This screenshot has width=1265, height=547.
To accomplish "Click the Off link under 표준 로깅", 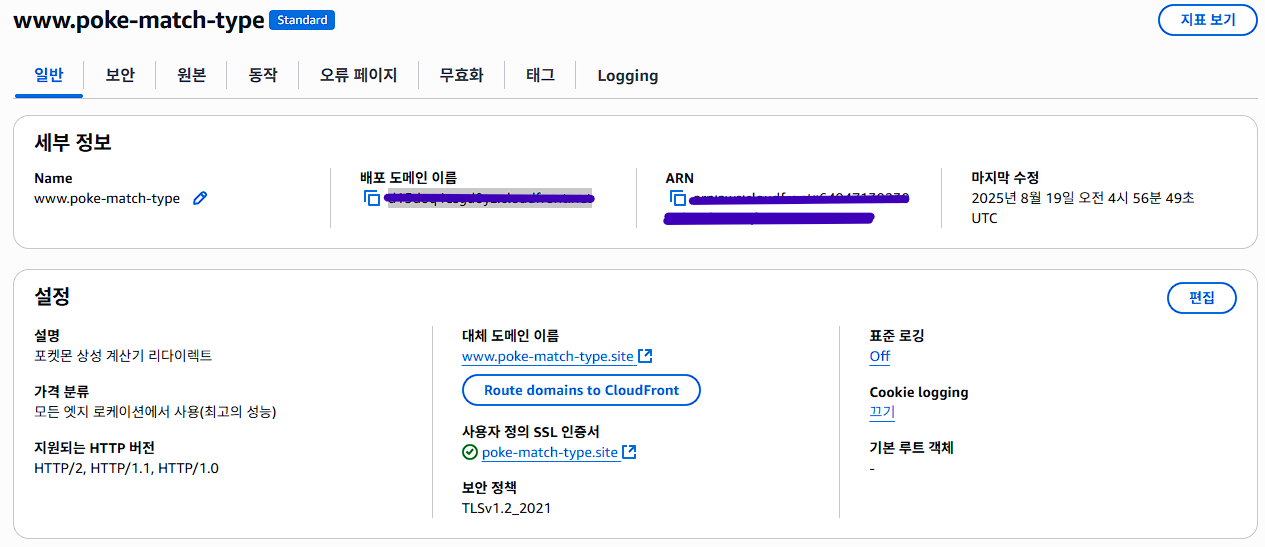I will pyautogui.click(x=879, y=356).
